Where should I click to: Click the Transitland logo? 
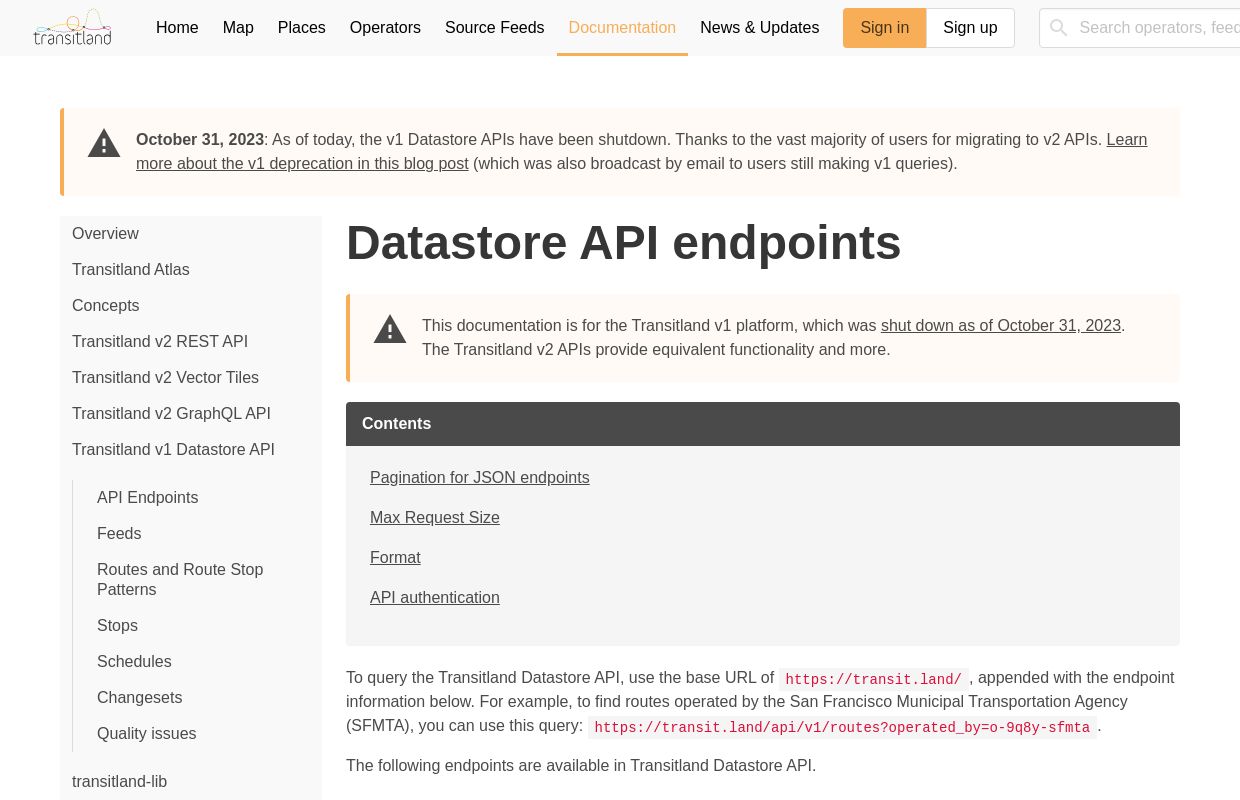72,28
